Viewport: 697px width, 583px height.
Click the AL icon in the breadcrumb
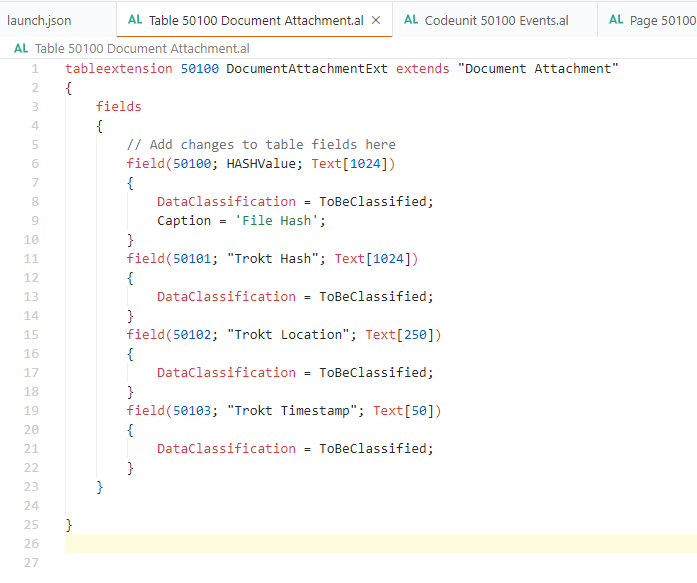[21, 48]
